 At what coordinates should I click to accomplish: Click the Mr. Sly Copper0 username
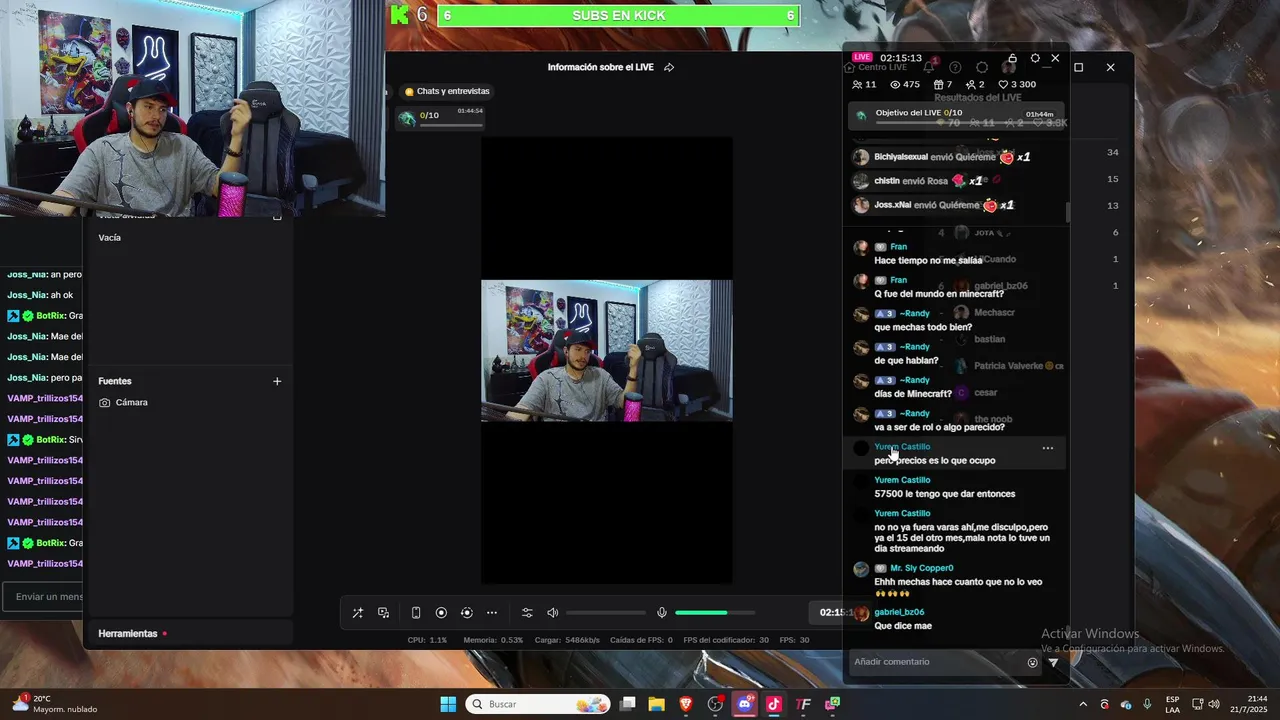click(x=922, y=568)
